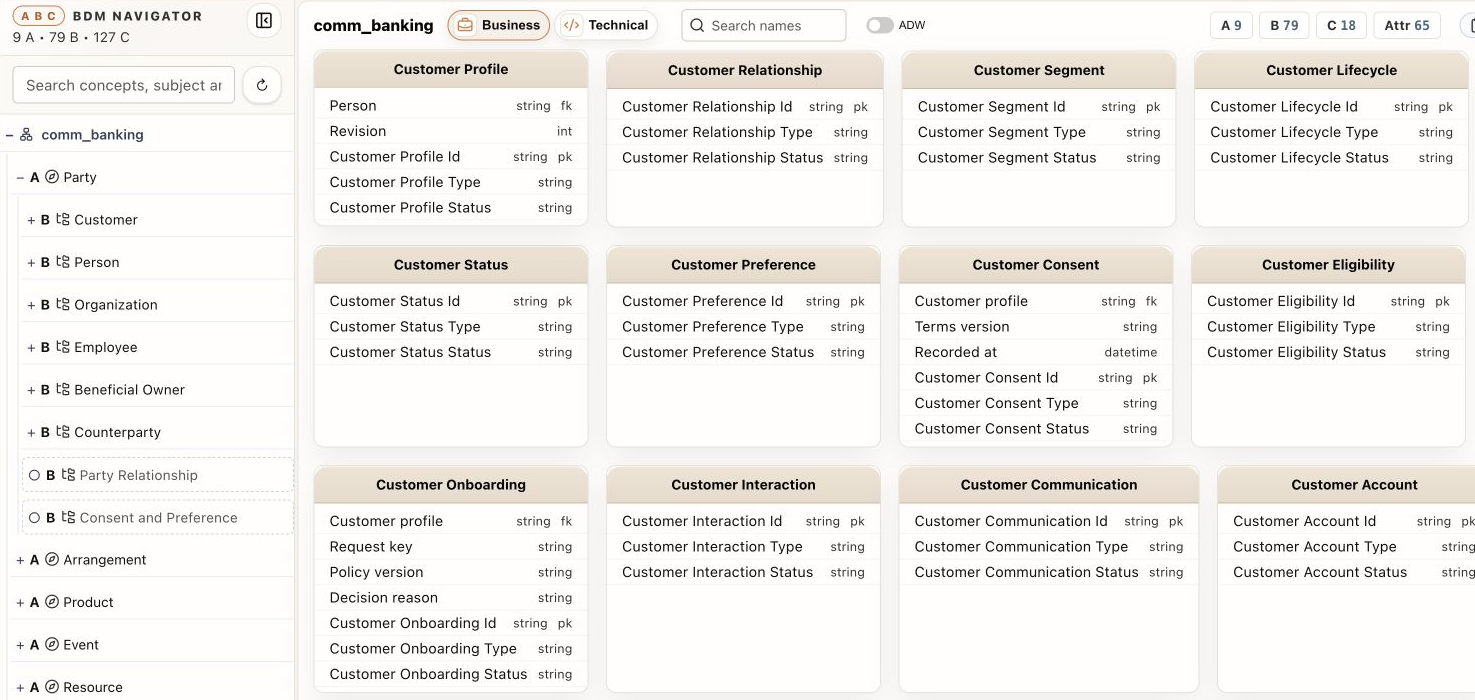Expand the Customer subject area
Image resolution: width=1475 pixels, height=700 pixels.
pos(31,220)
